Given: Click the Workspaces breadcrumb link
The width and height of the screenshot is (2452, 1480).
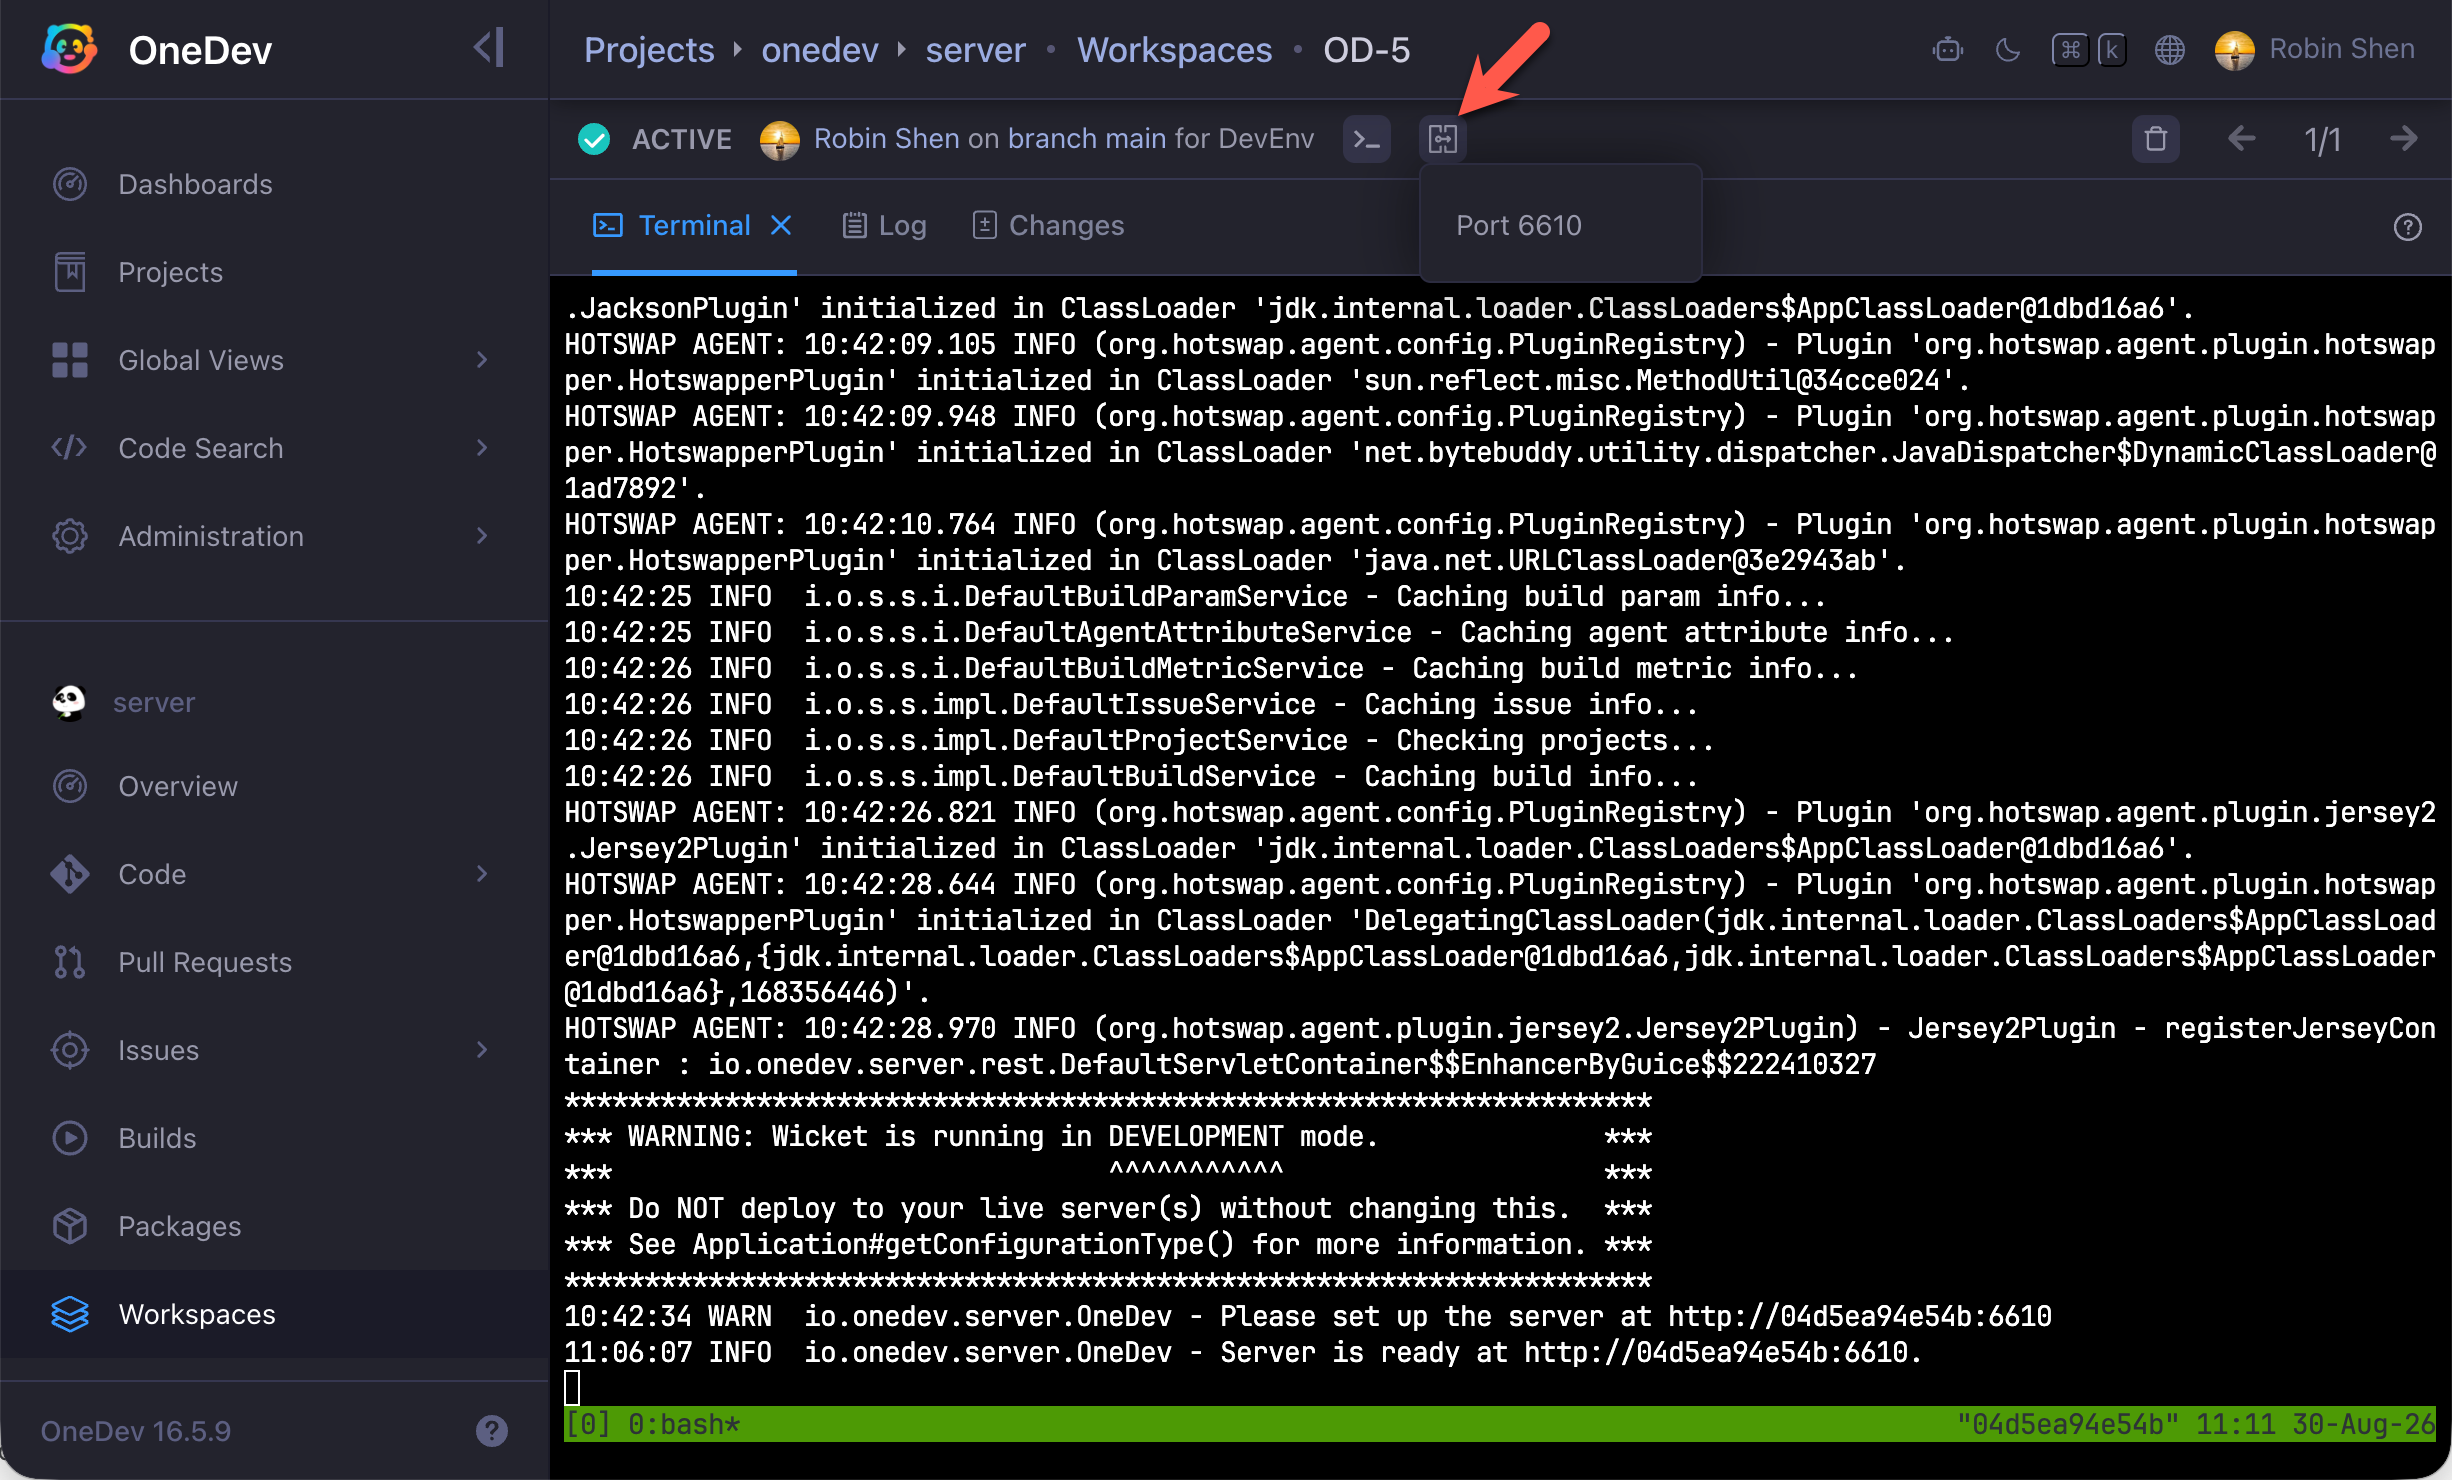Looking at the screenshot, I should click(x=1174, y=49).
